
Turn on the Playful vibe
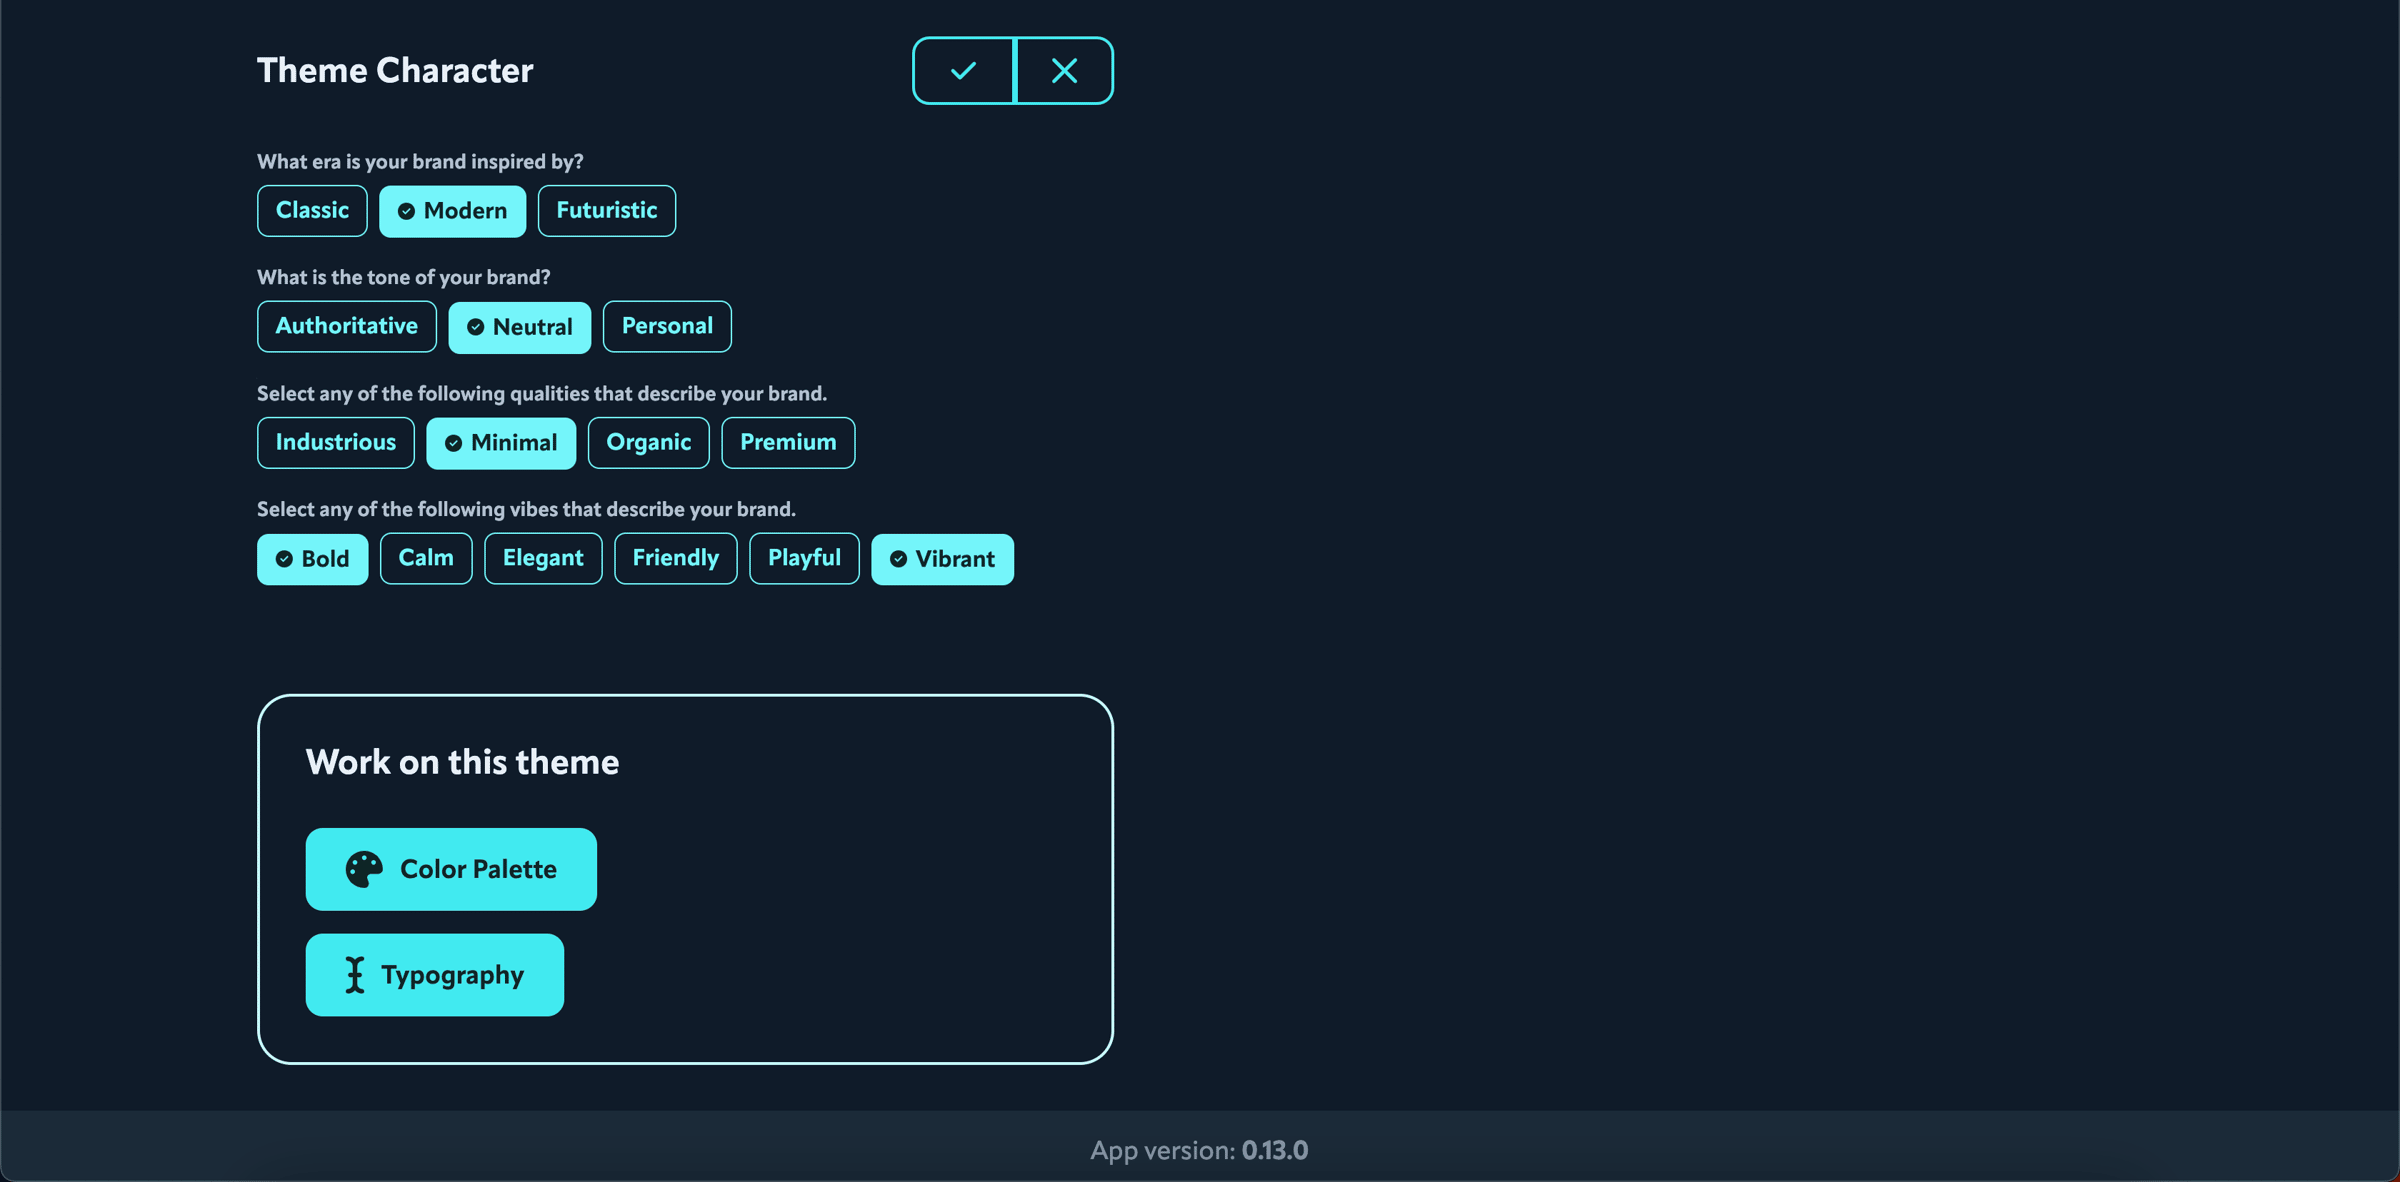coord(804,559)
